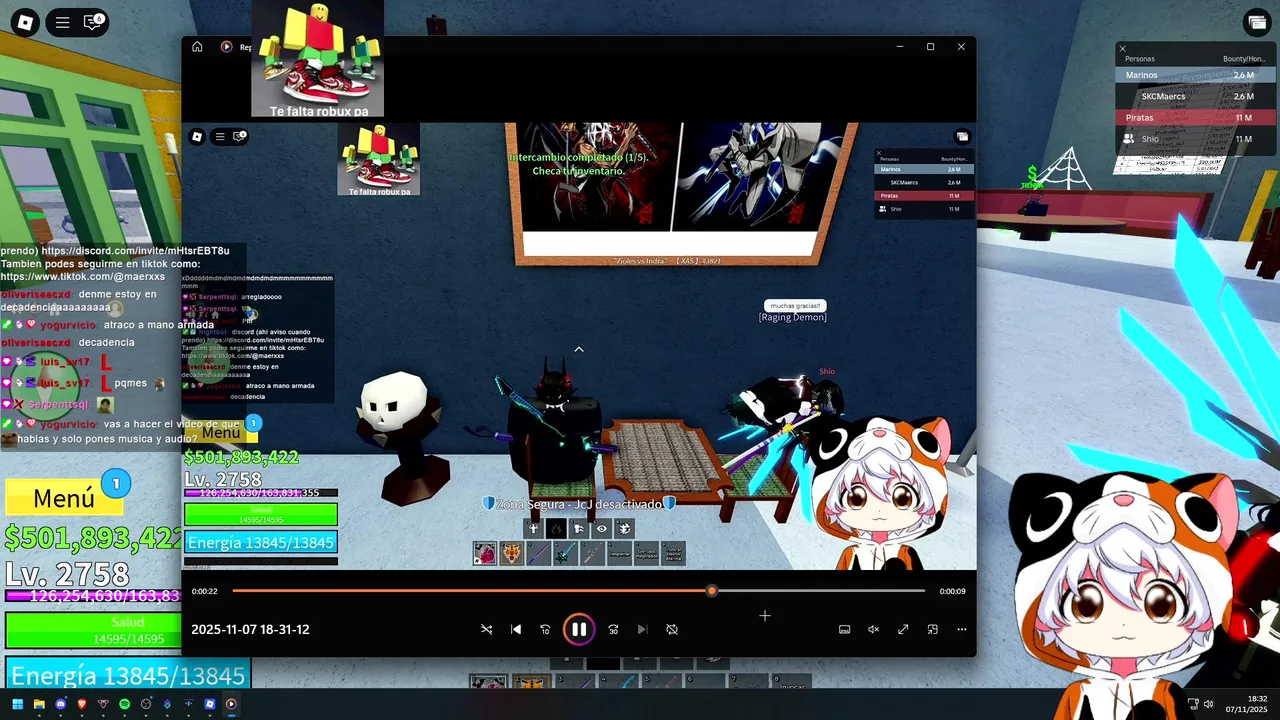The image size is (1280, 720).
Task: Open File Explorer from the taskbar
Action: coord(39,704)
